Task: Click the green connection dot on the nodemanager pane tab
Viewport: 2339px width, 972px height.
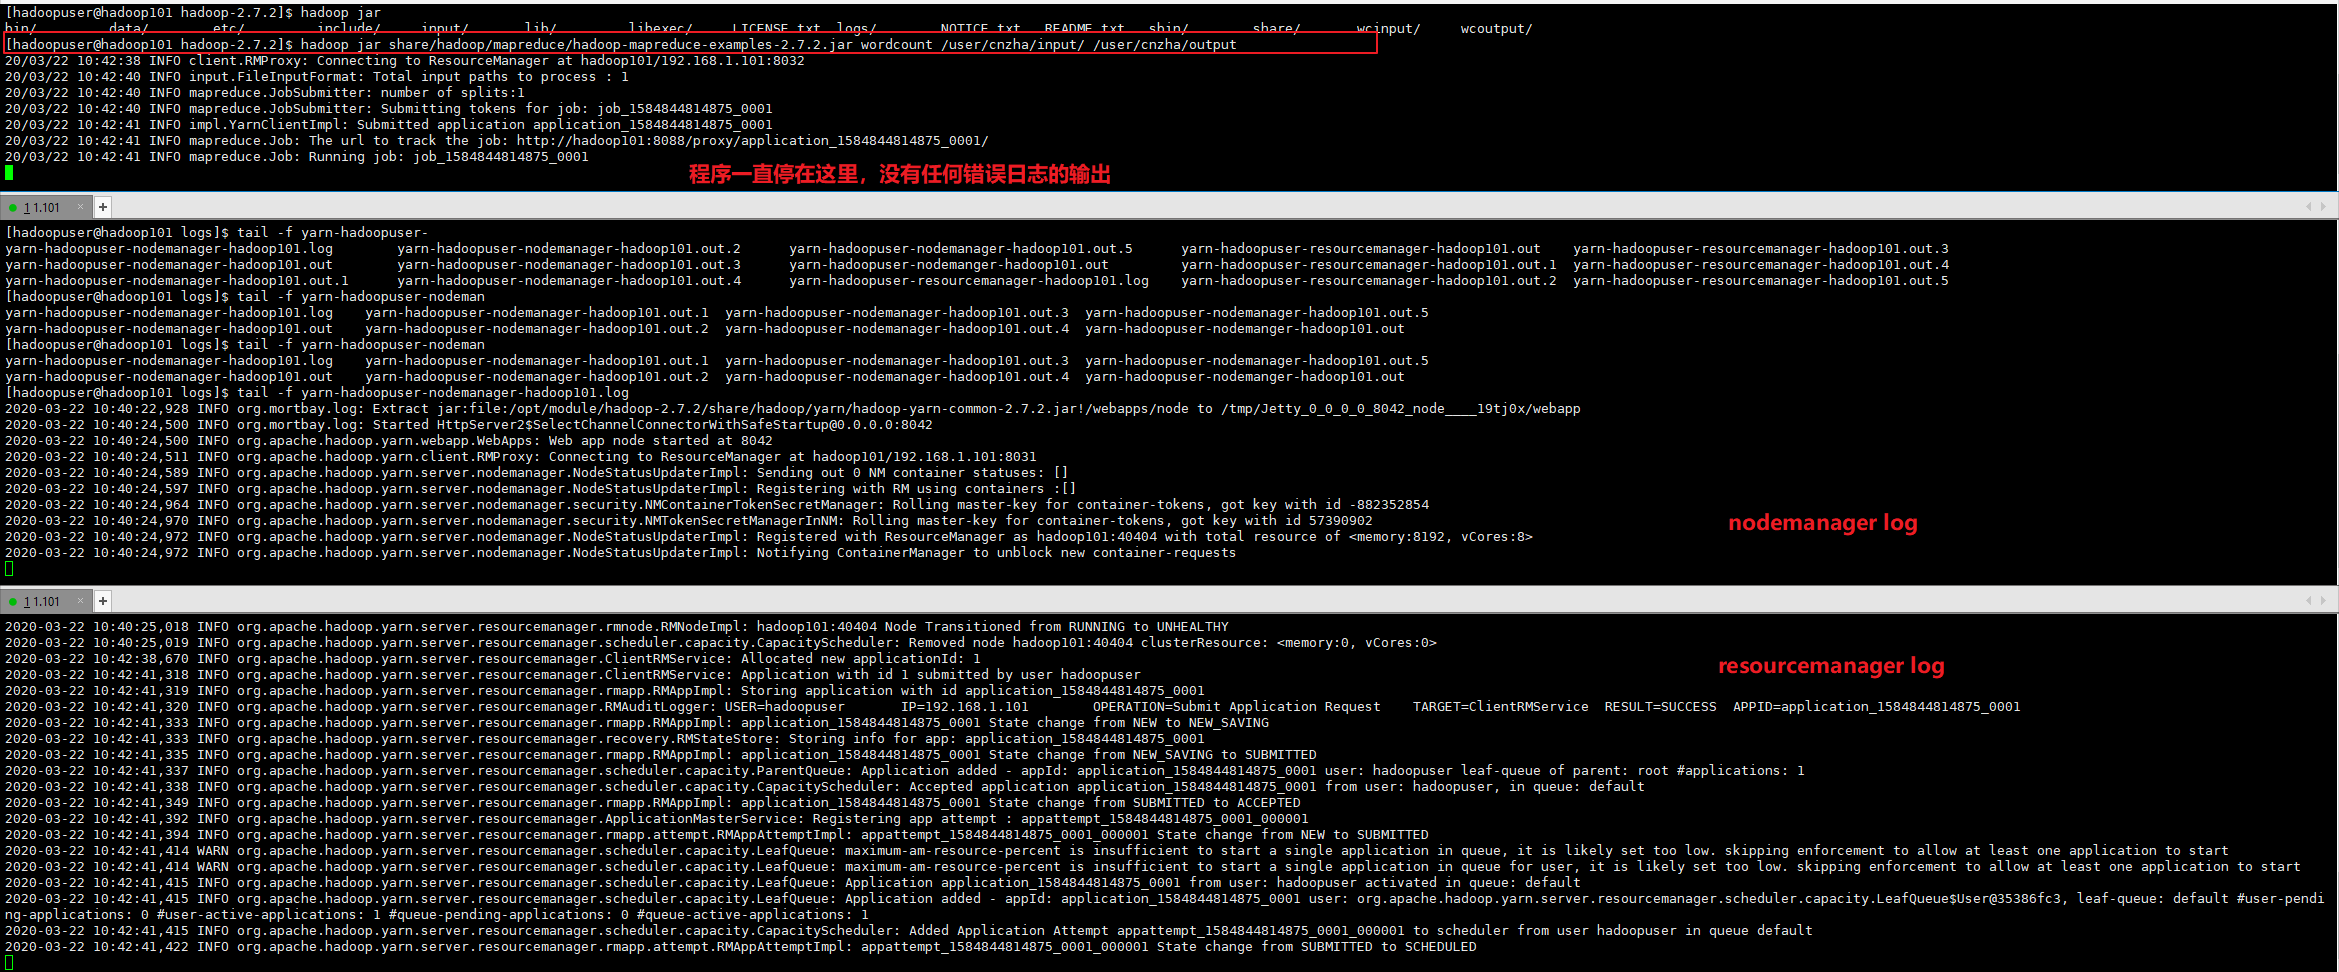Action: (13, 208)
